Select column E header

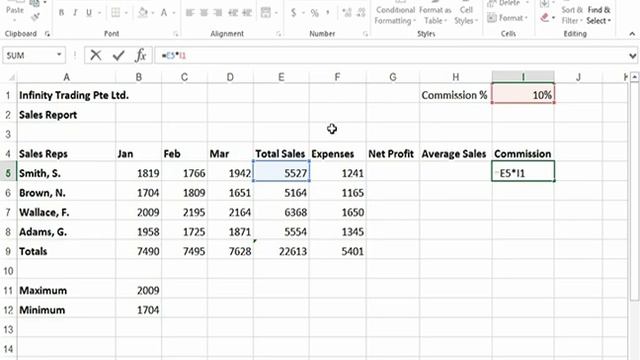tap(281, 77)
